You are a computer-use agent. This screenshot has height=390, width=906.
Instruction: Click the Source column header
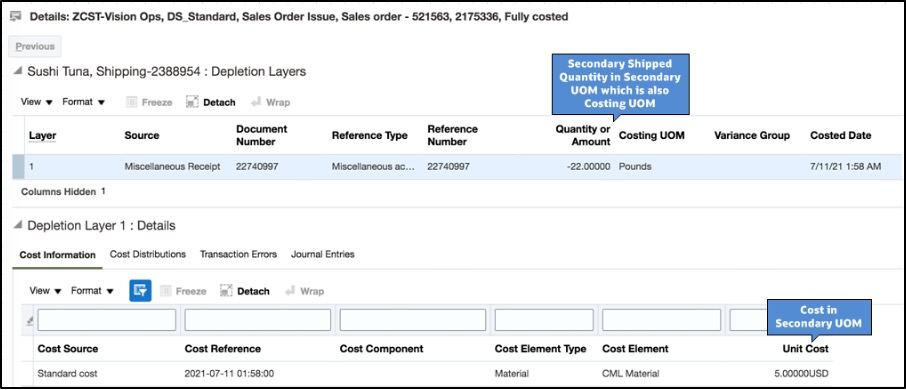(142, 135)
